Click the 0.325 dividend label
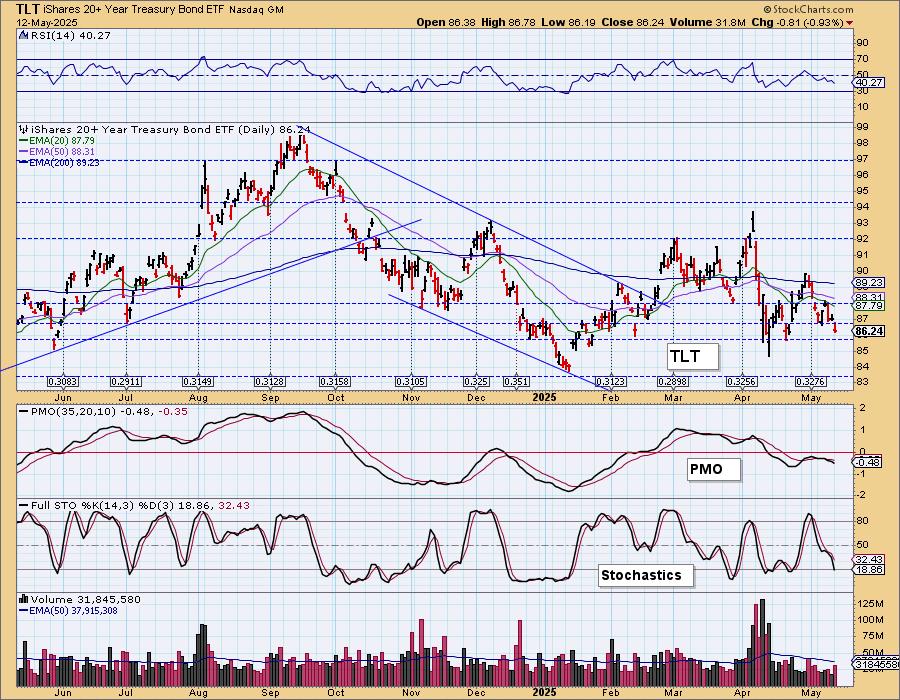The image size is (900, 700). (x=476, y=382)
